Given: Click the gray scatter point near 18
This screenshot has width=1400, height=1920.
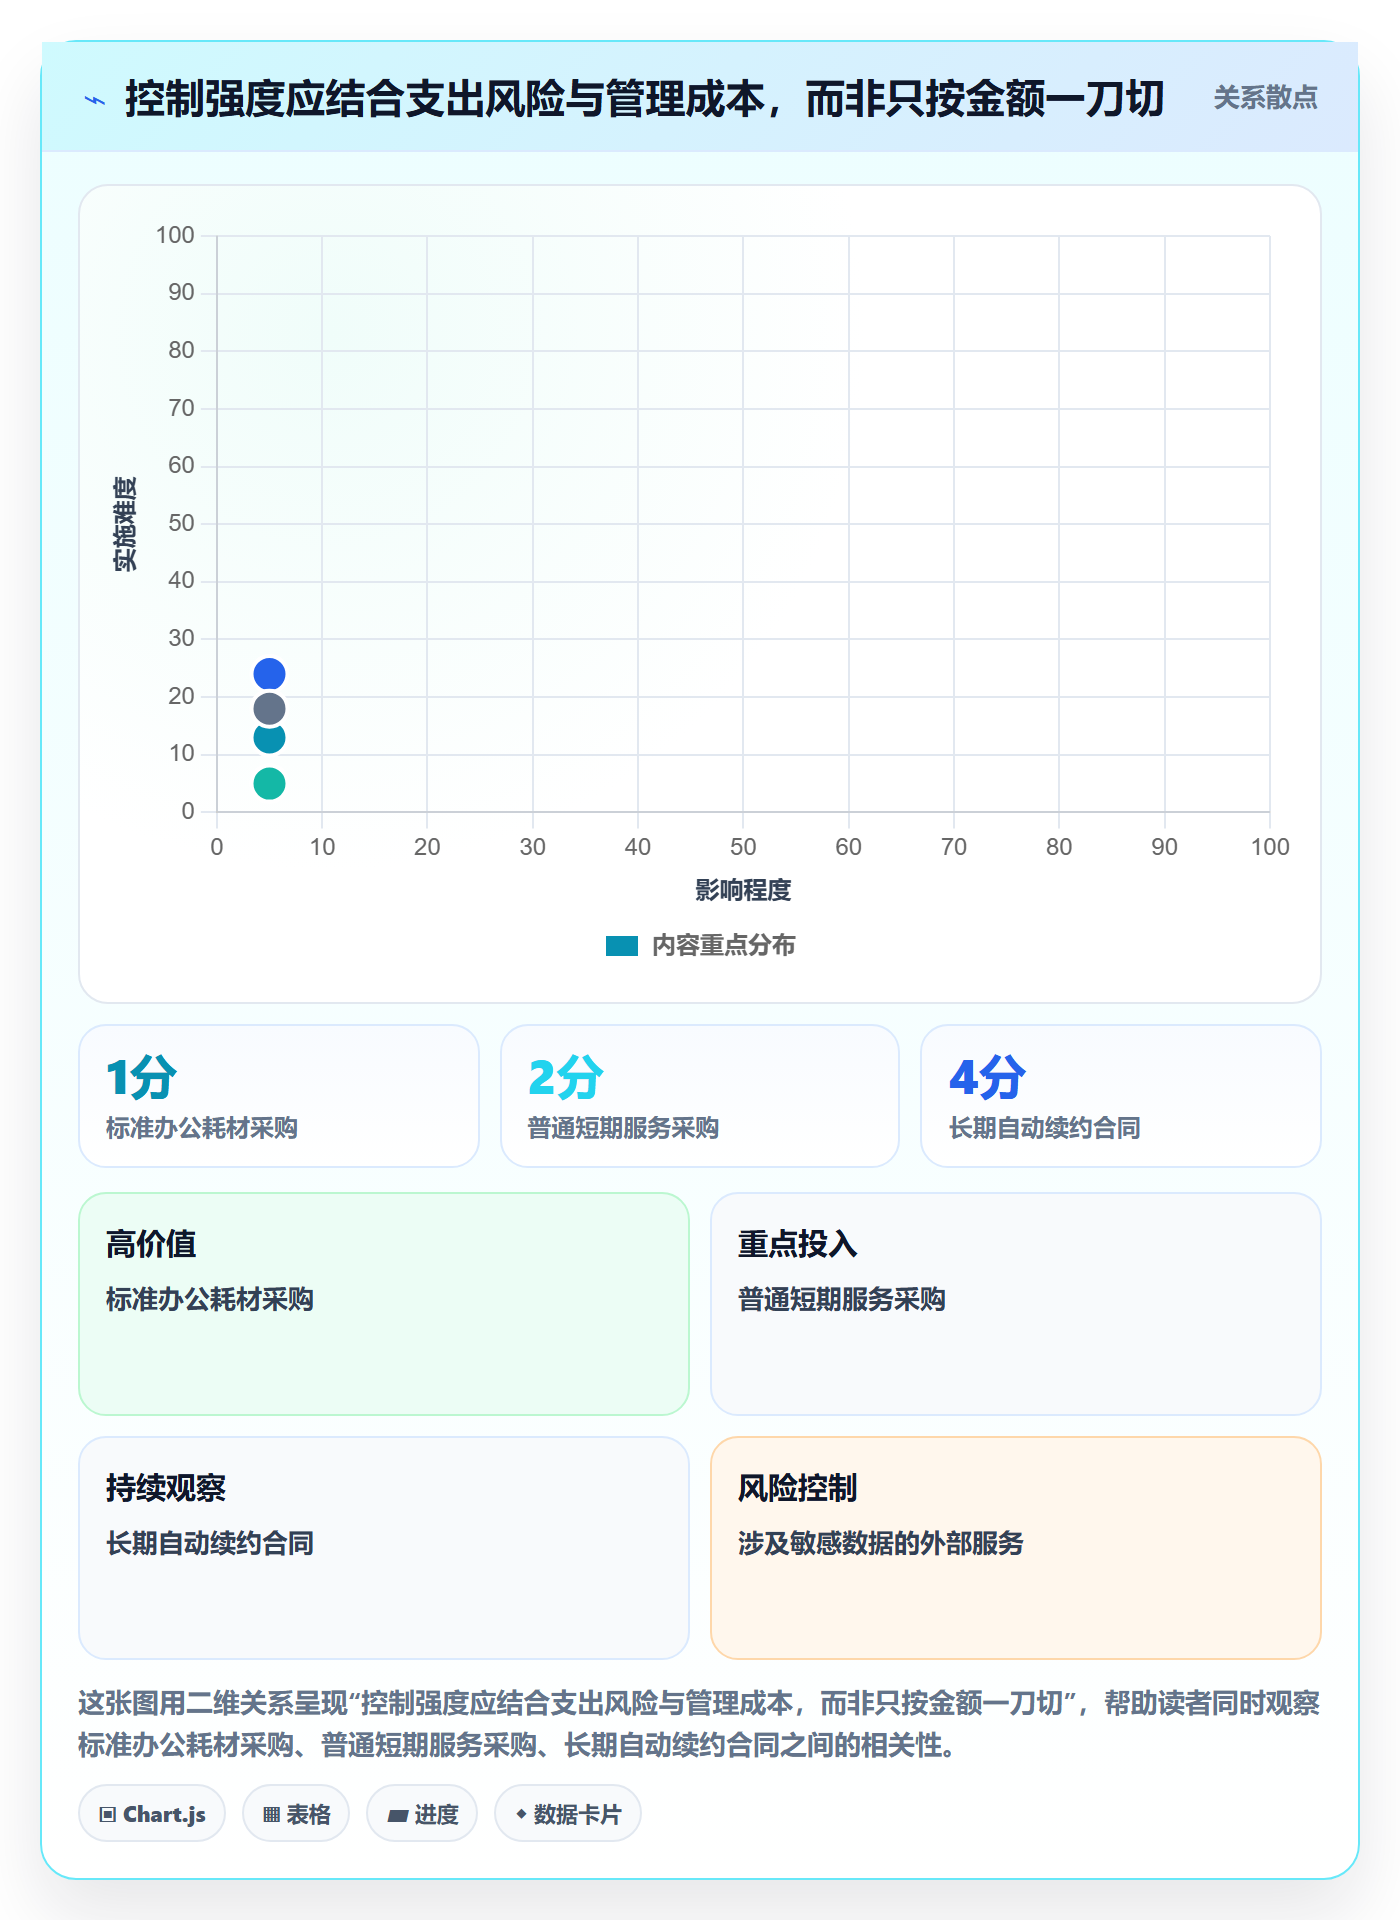Looking at the screenshot, I should tap(269, 709).
